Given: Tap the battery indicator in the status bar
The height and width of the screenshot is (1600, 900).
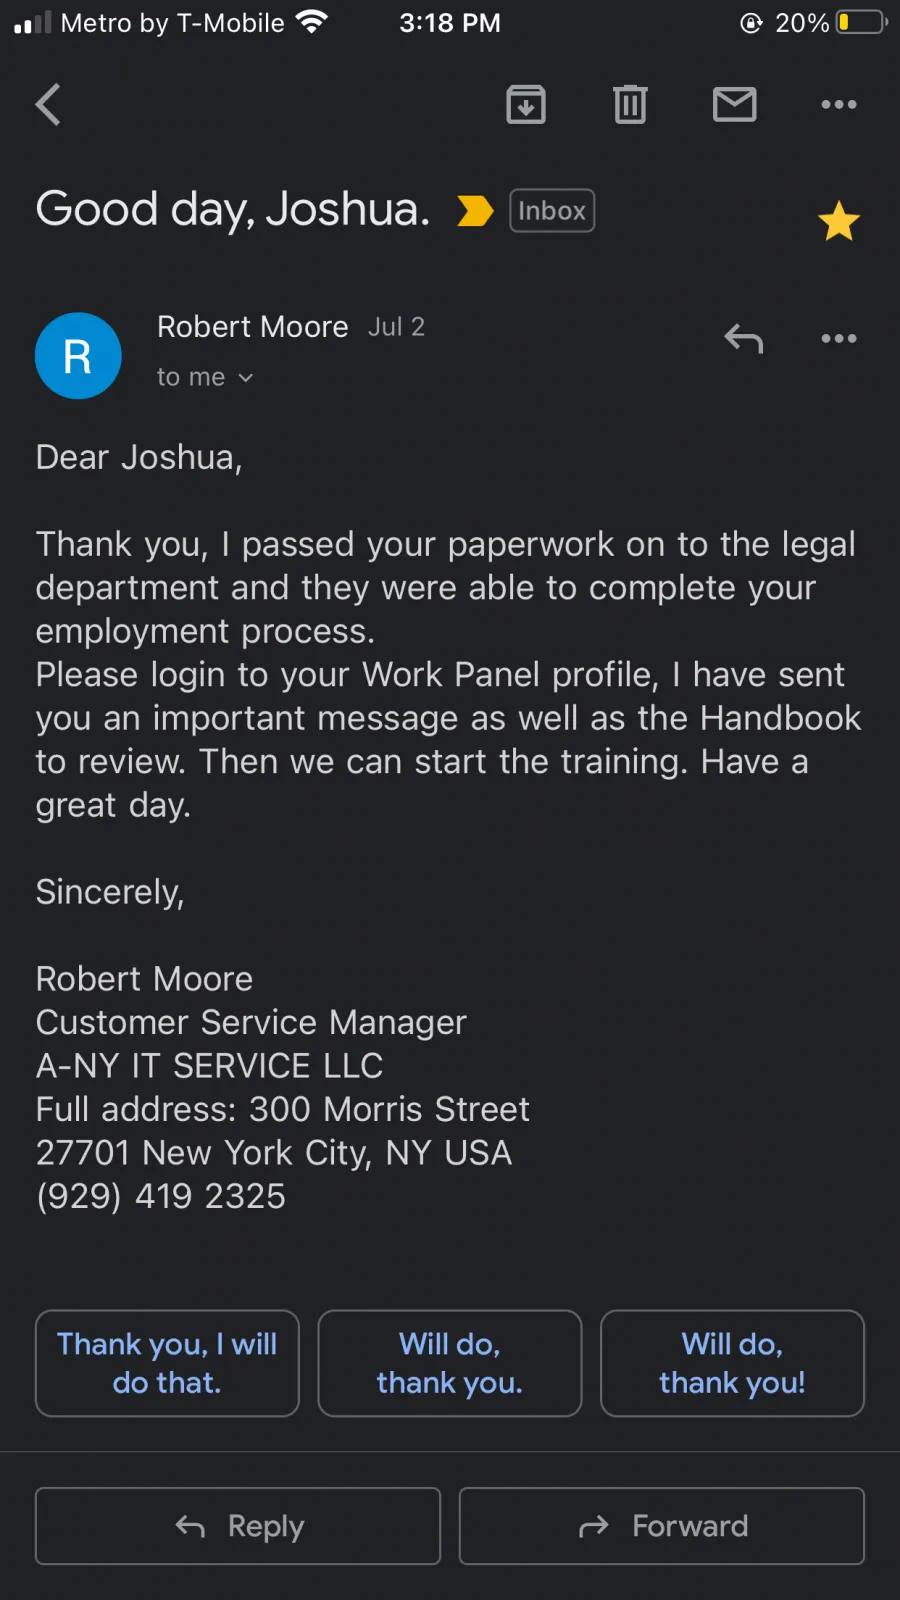Looking at the screenshot, I should tap(862, 22).
